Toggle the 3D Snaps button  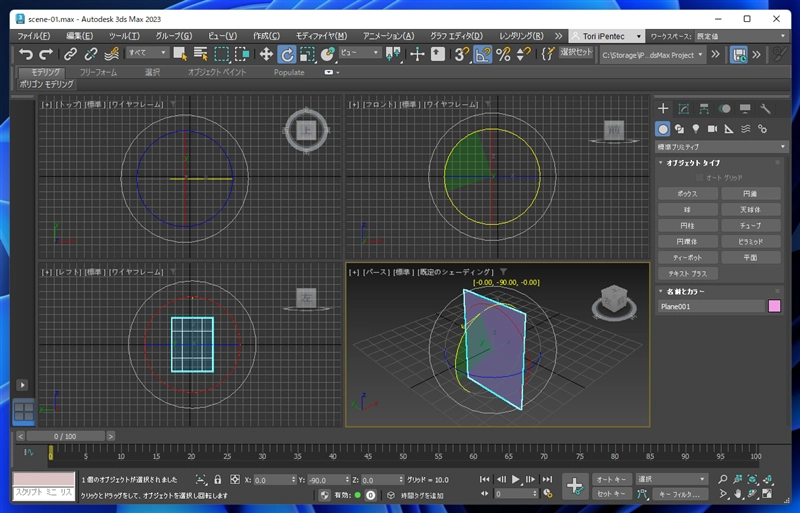click(x=461, y=54)
